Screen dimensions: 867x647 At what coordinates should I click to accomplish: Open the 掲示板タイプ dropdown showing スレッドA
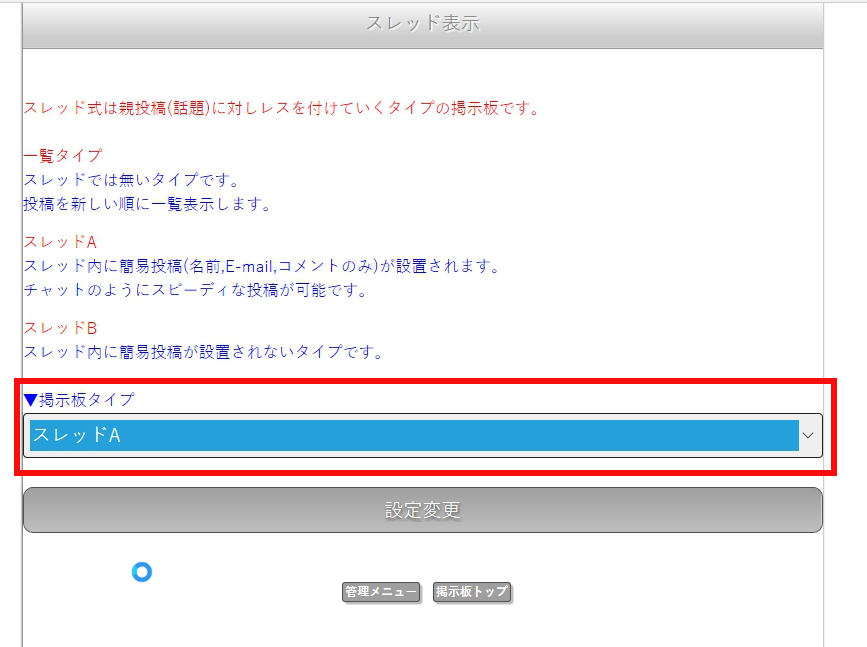tap(423, 436)
